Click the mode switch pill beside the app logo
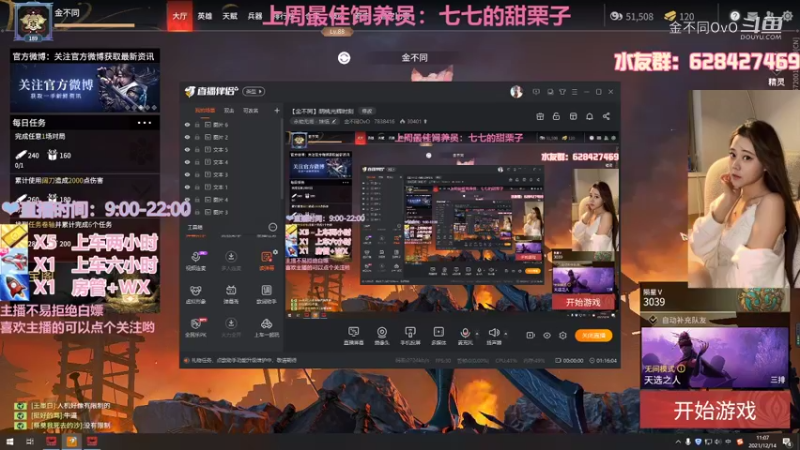The width and height of the screenshot is (800, 450). click(254, 91)
